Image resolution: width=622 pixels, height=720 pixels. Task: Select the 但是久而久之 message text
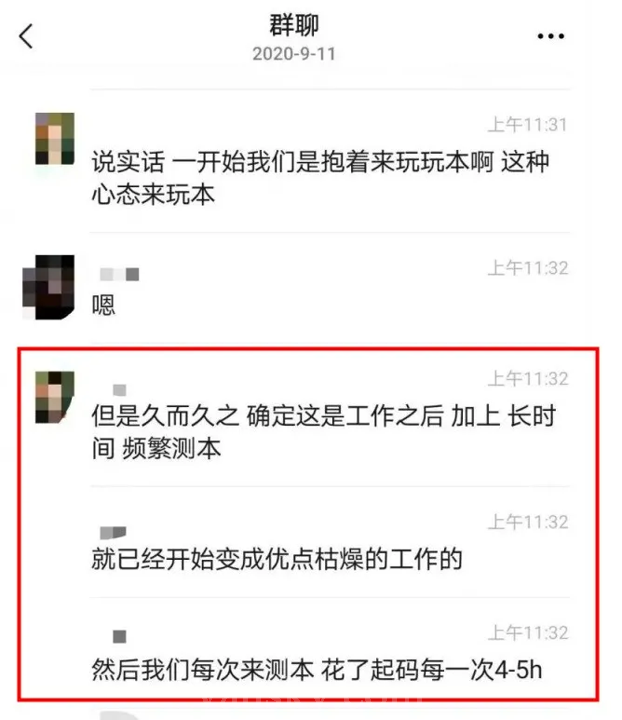click(x=324, y=432)
